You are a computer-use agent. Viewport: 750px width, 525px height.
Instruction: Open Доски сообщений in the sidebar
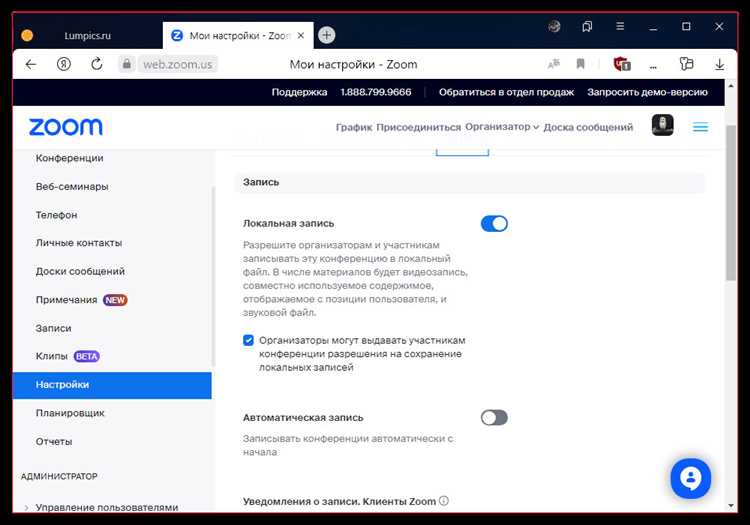click(80, 272)
